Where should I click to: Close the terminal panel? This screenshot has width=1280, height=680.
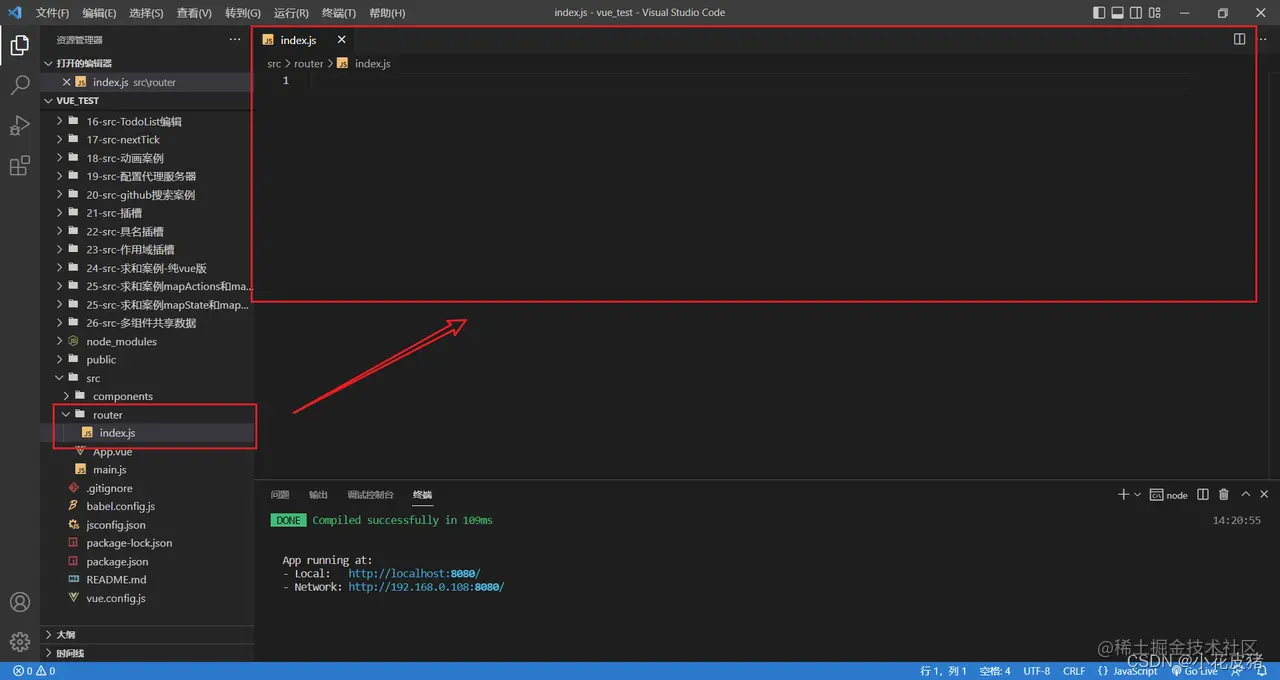point(1264,494)
